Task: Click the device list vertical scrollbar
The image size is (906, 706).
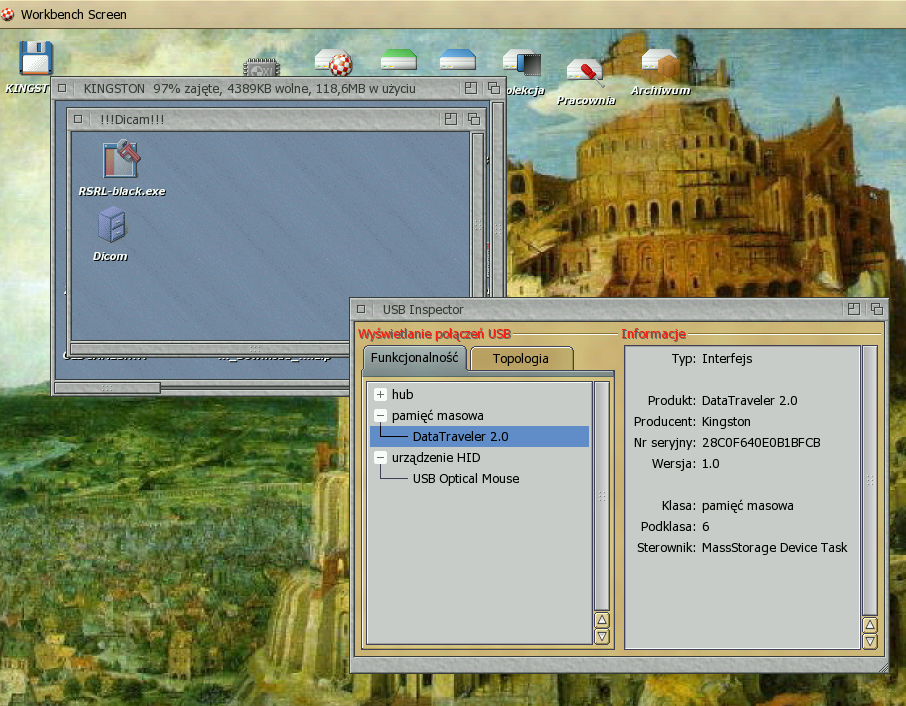Action: pyautogui.click(x=601, y=496)
